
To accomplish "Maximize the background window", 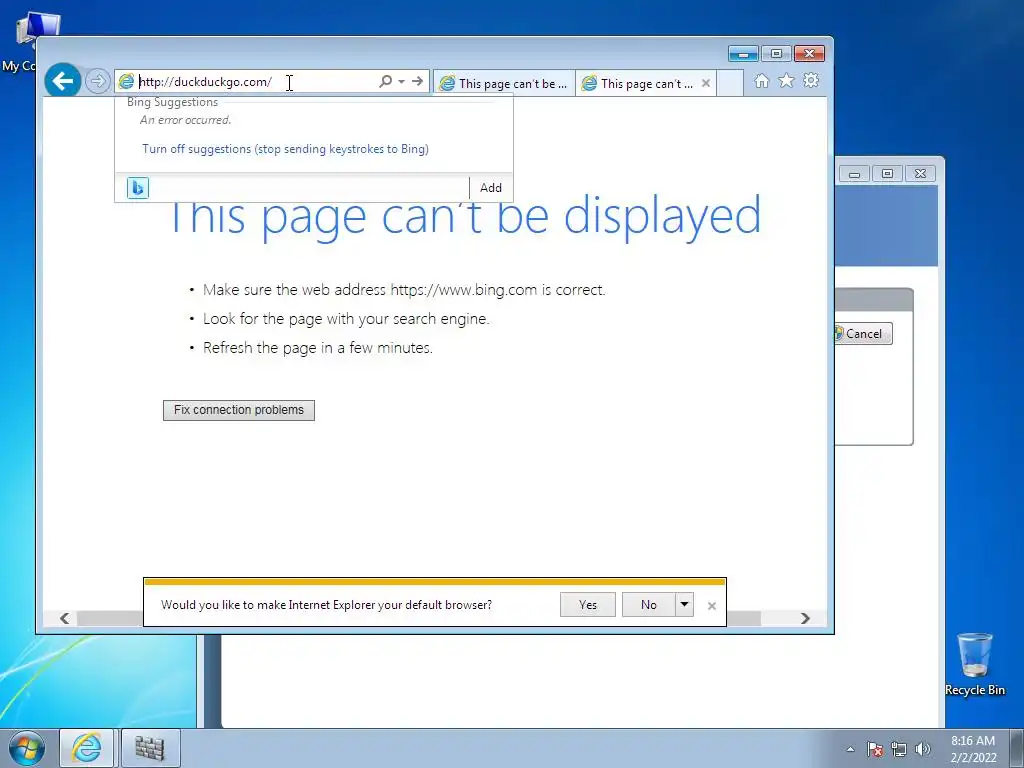I will pyautogui.click(x=887, y=174).
